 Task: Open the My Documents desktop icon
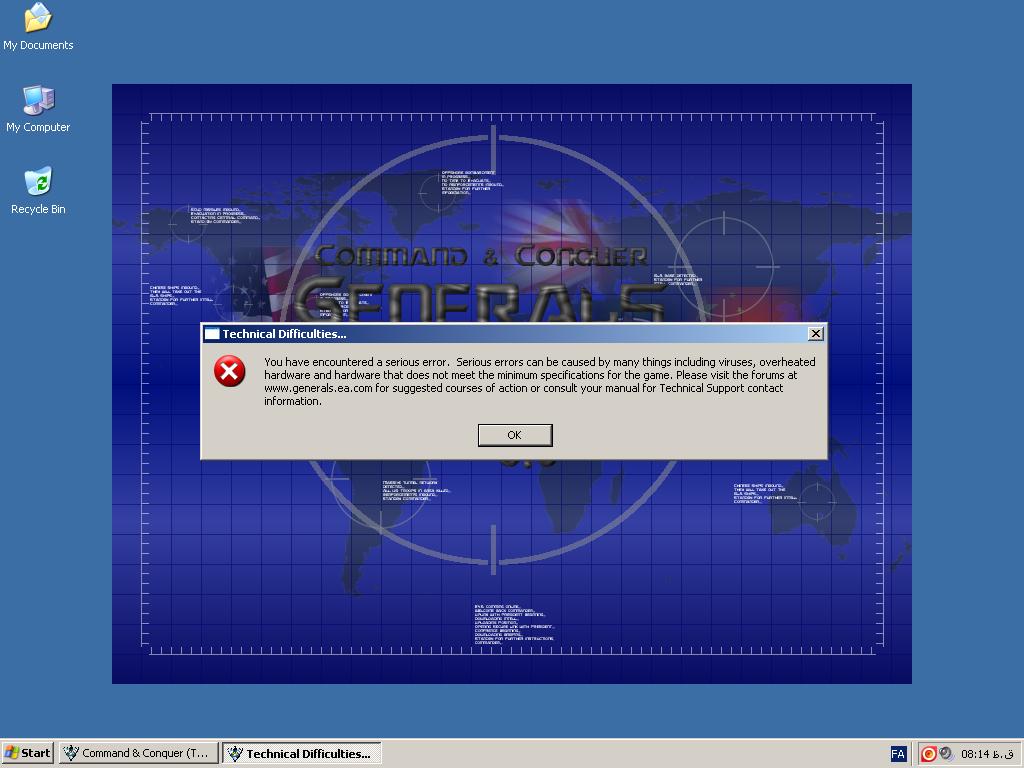(38, 19)
